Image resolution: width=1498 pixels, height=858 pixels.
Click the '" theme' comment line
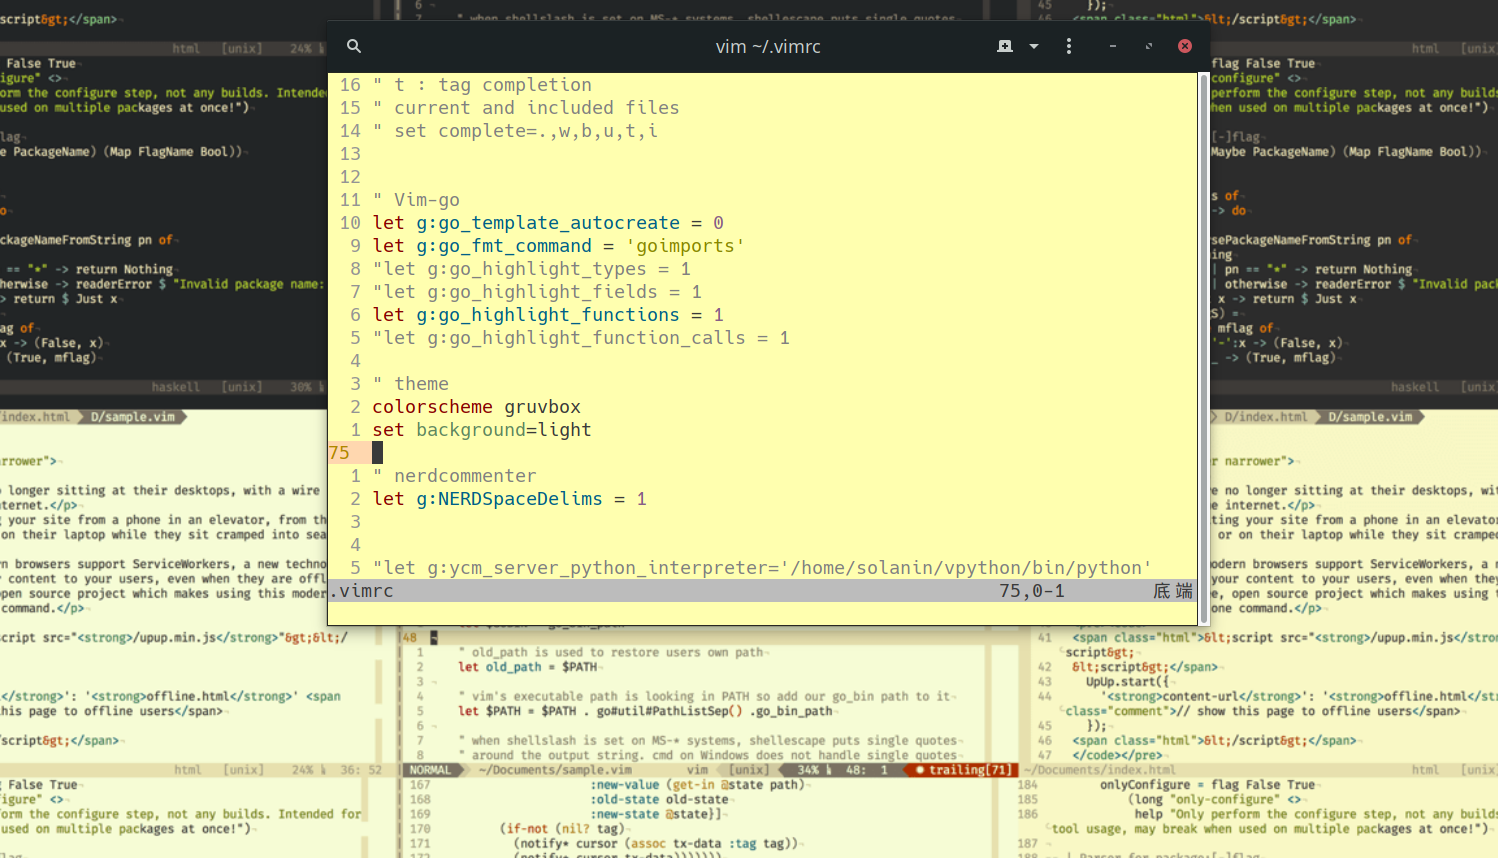pos(411,384)
